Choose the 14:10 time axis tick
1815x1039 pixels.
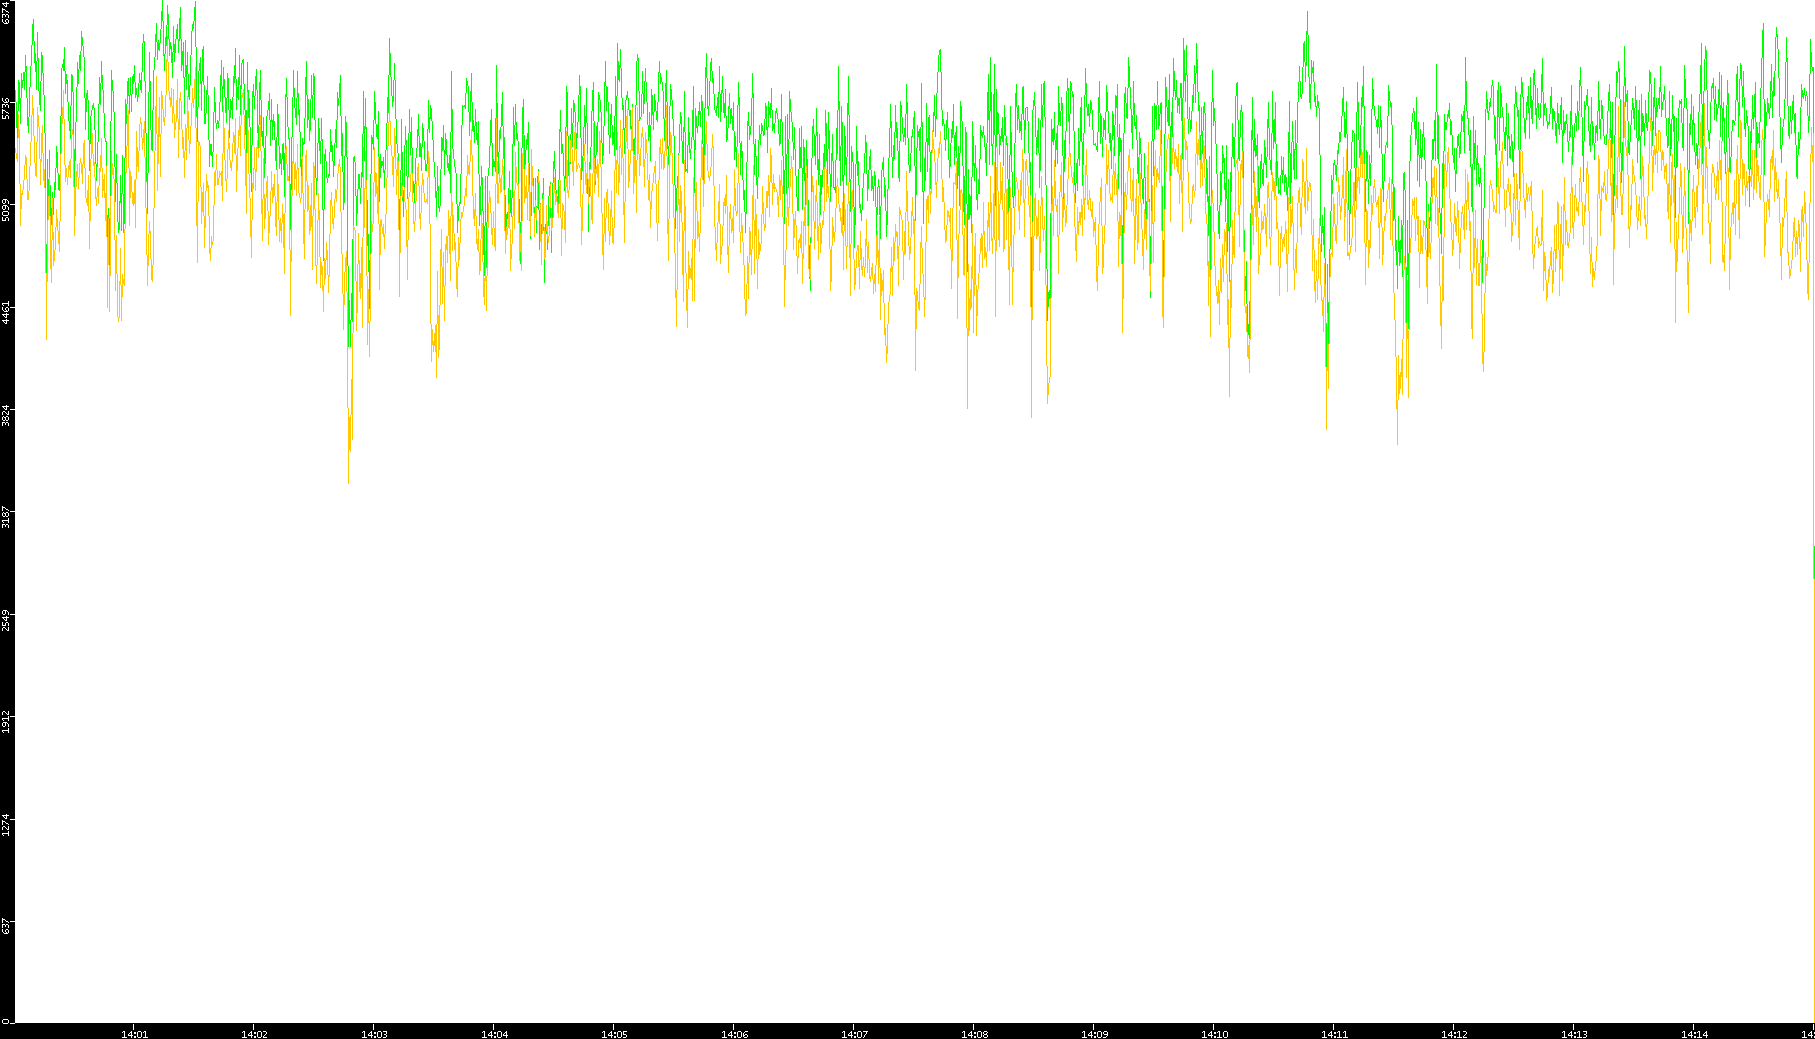1214,1033
